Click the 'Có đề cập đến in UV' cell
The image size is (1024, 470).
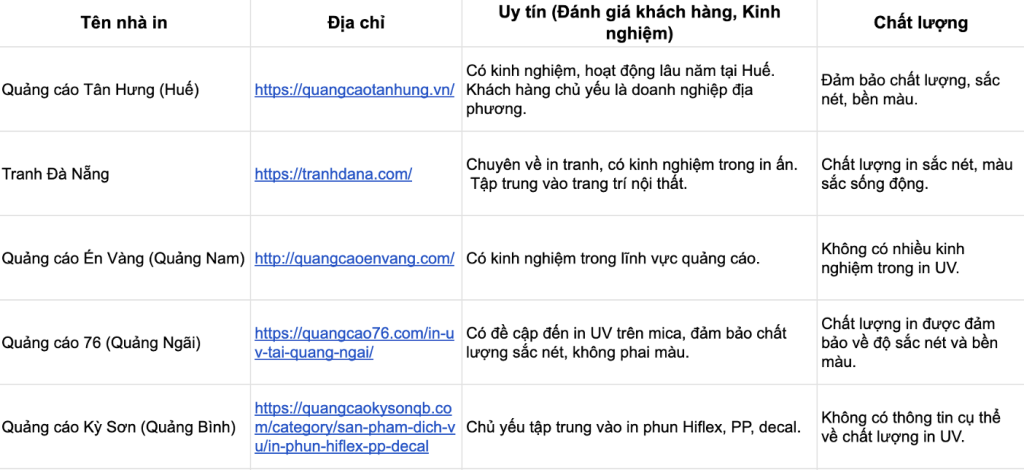(x=639, y=343)
